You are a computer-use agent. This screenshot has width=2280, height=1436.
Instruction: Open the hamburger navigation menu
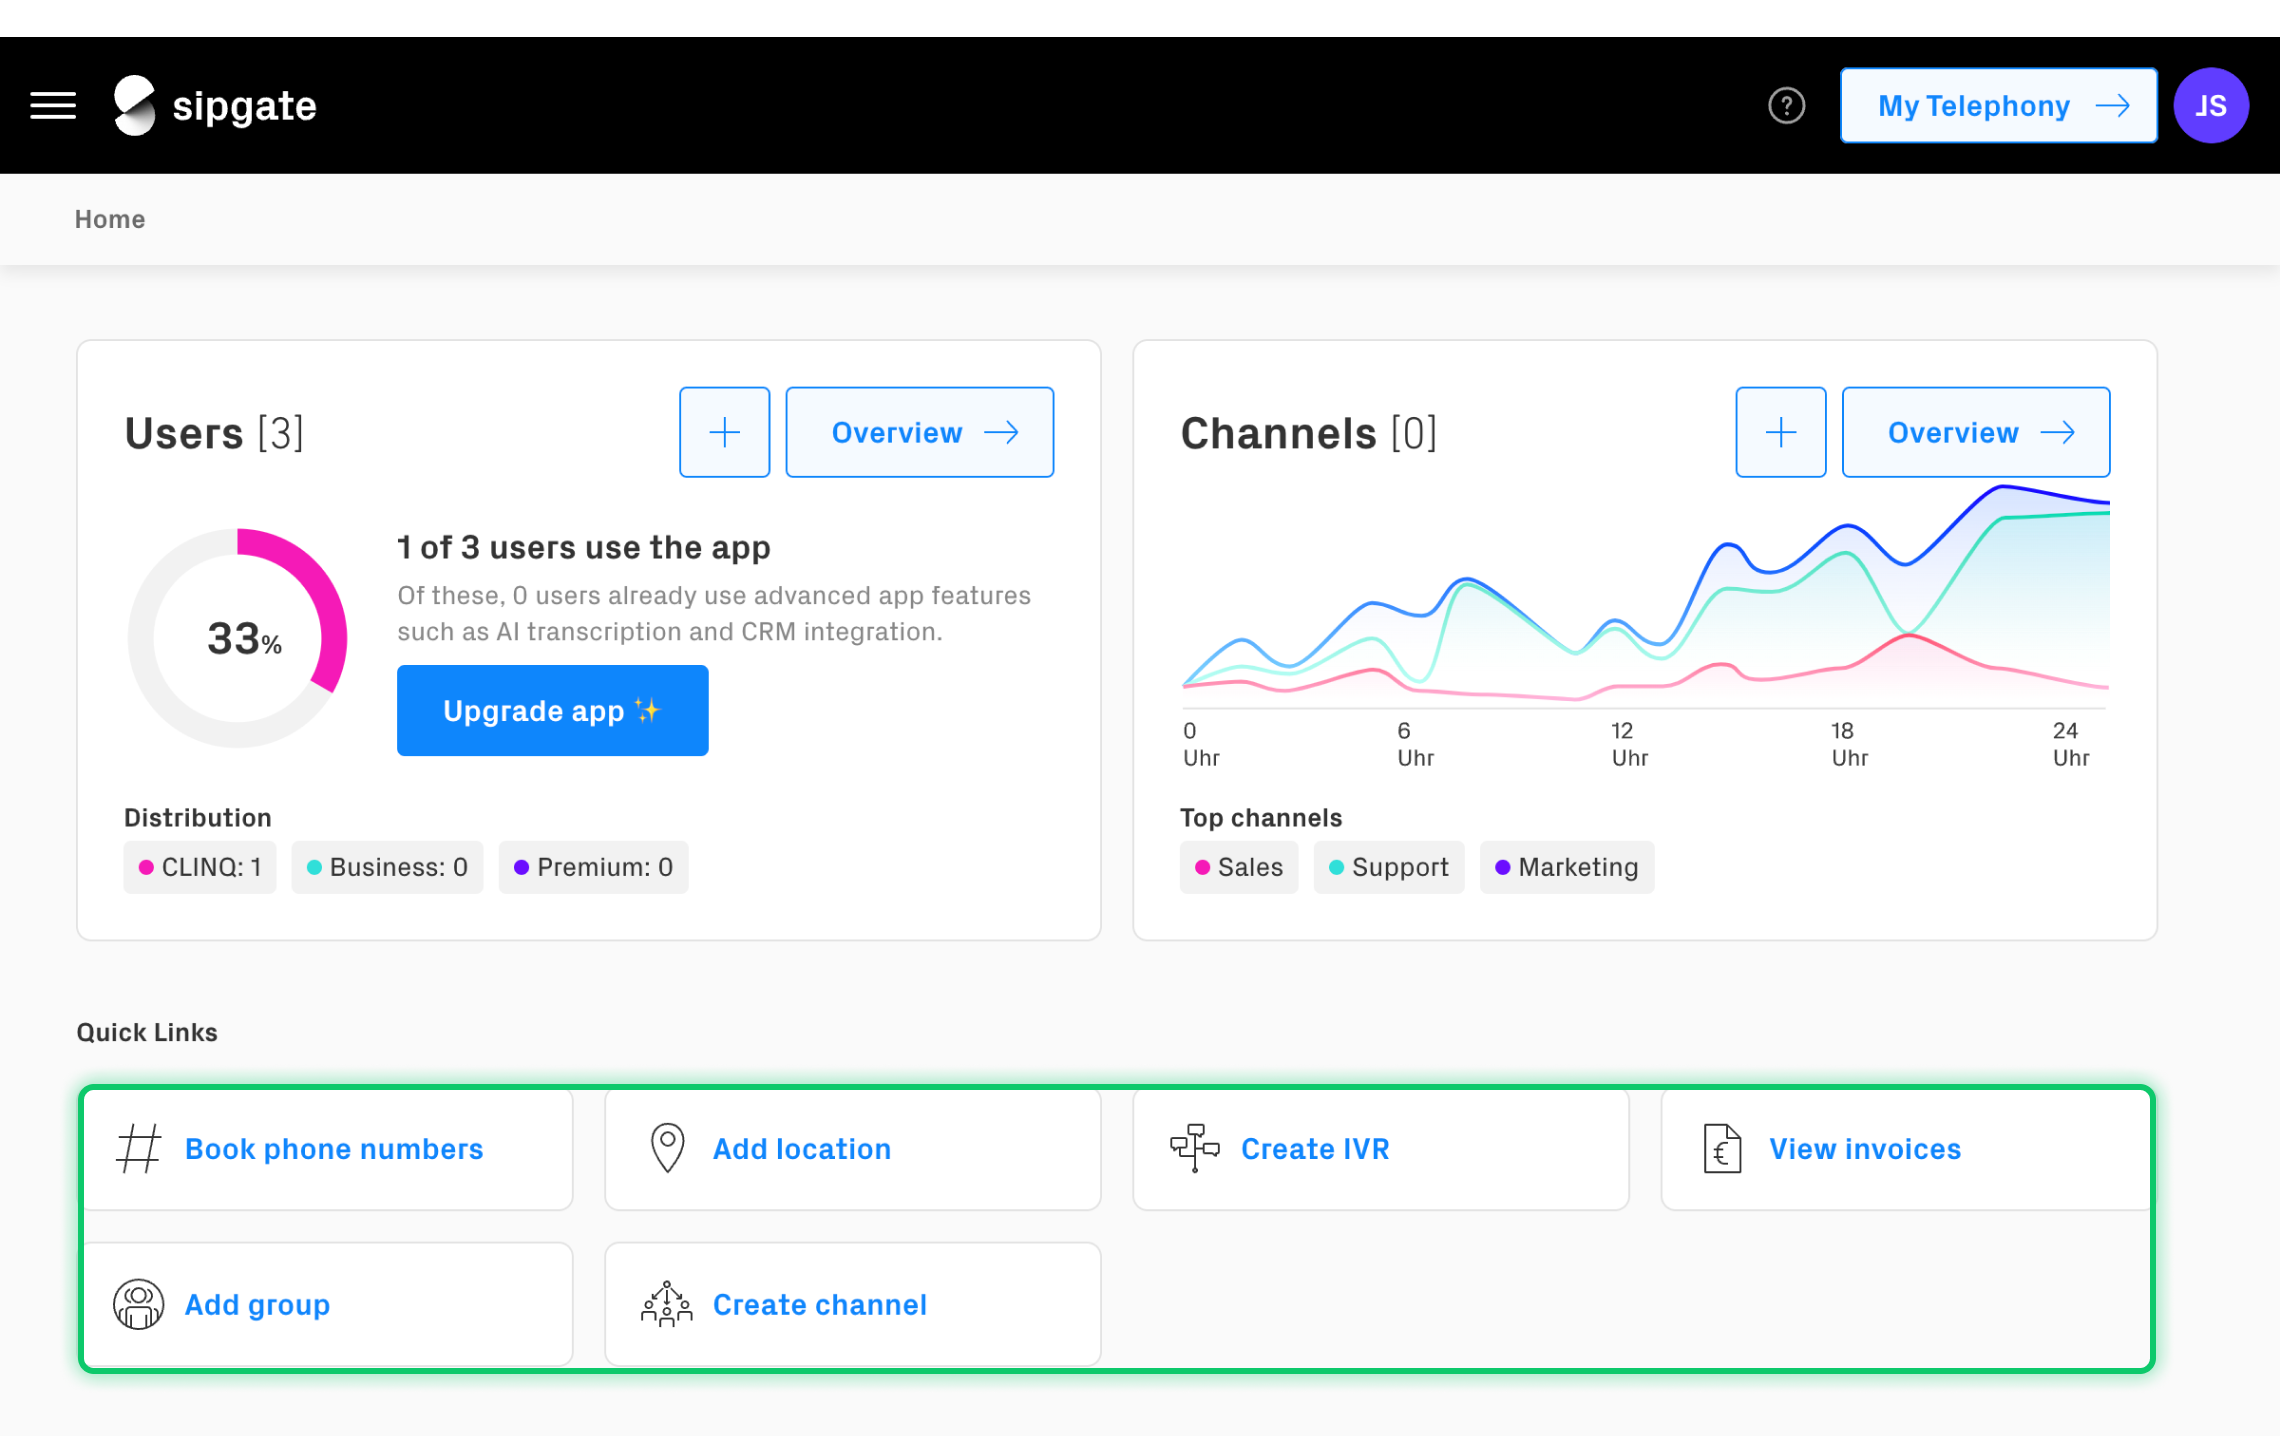(53, 105)
